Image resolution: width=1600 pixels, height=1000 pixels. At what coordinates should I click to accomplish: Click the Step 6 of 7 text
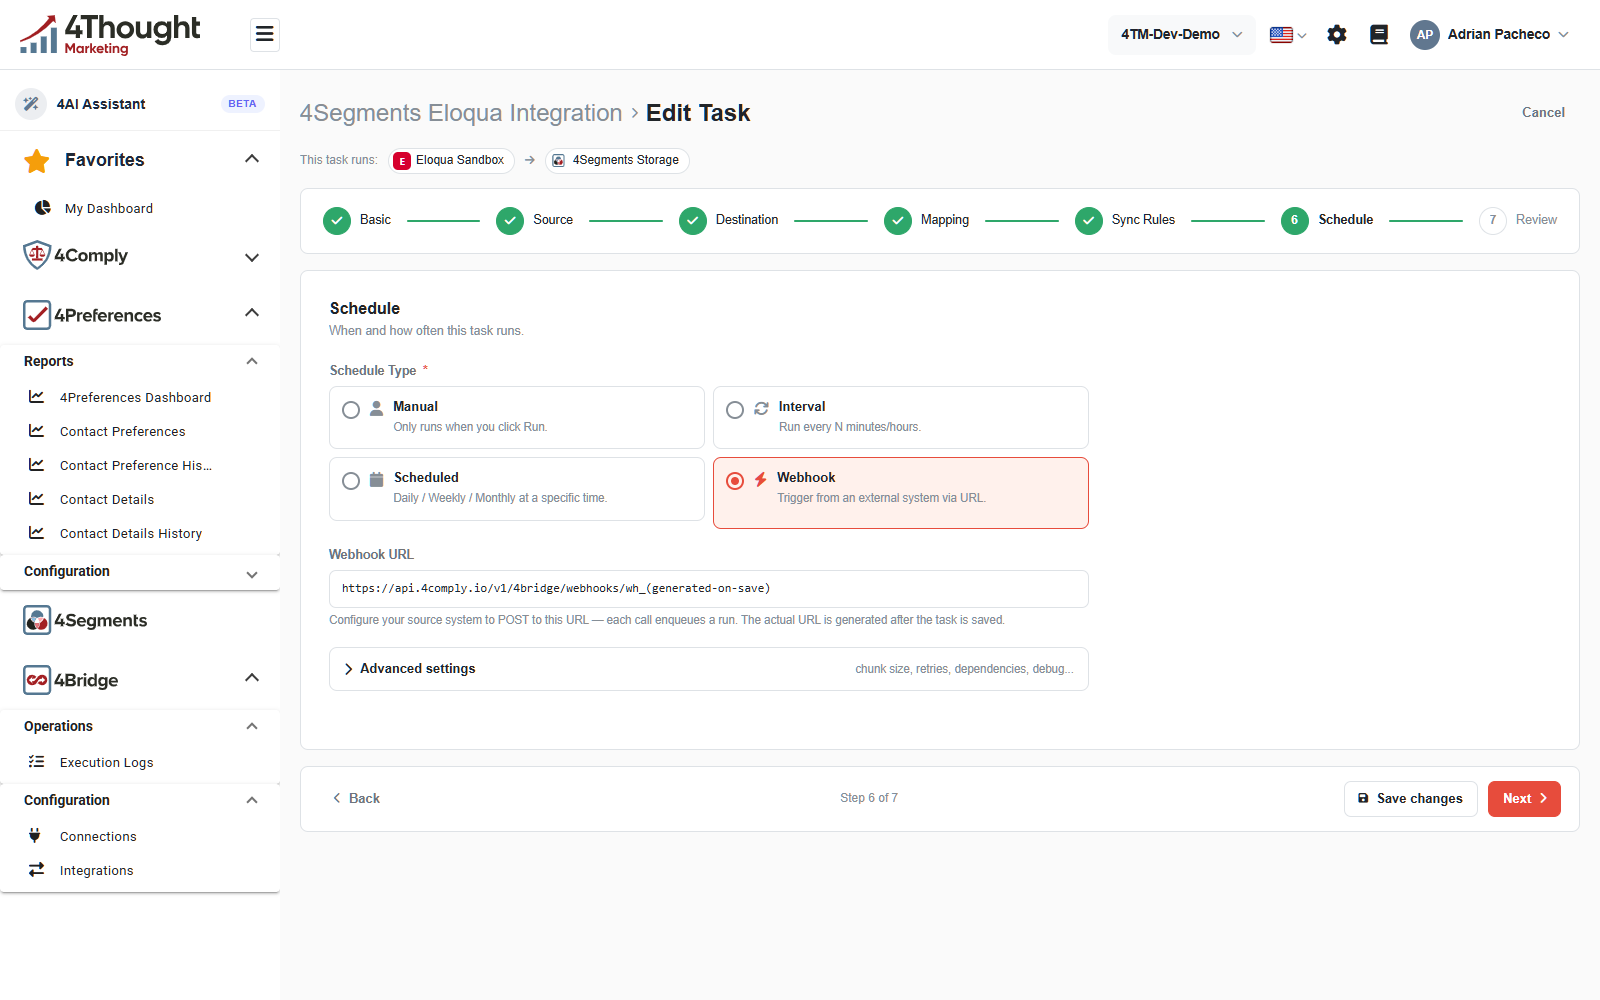[x=869, y=798]
